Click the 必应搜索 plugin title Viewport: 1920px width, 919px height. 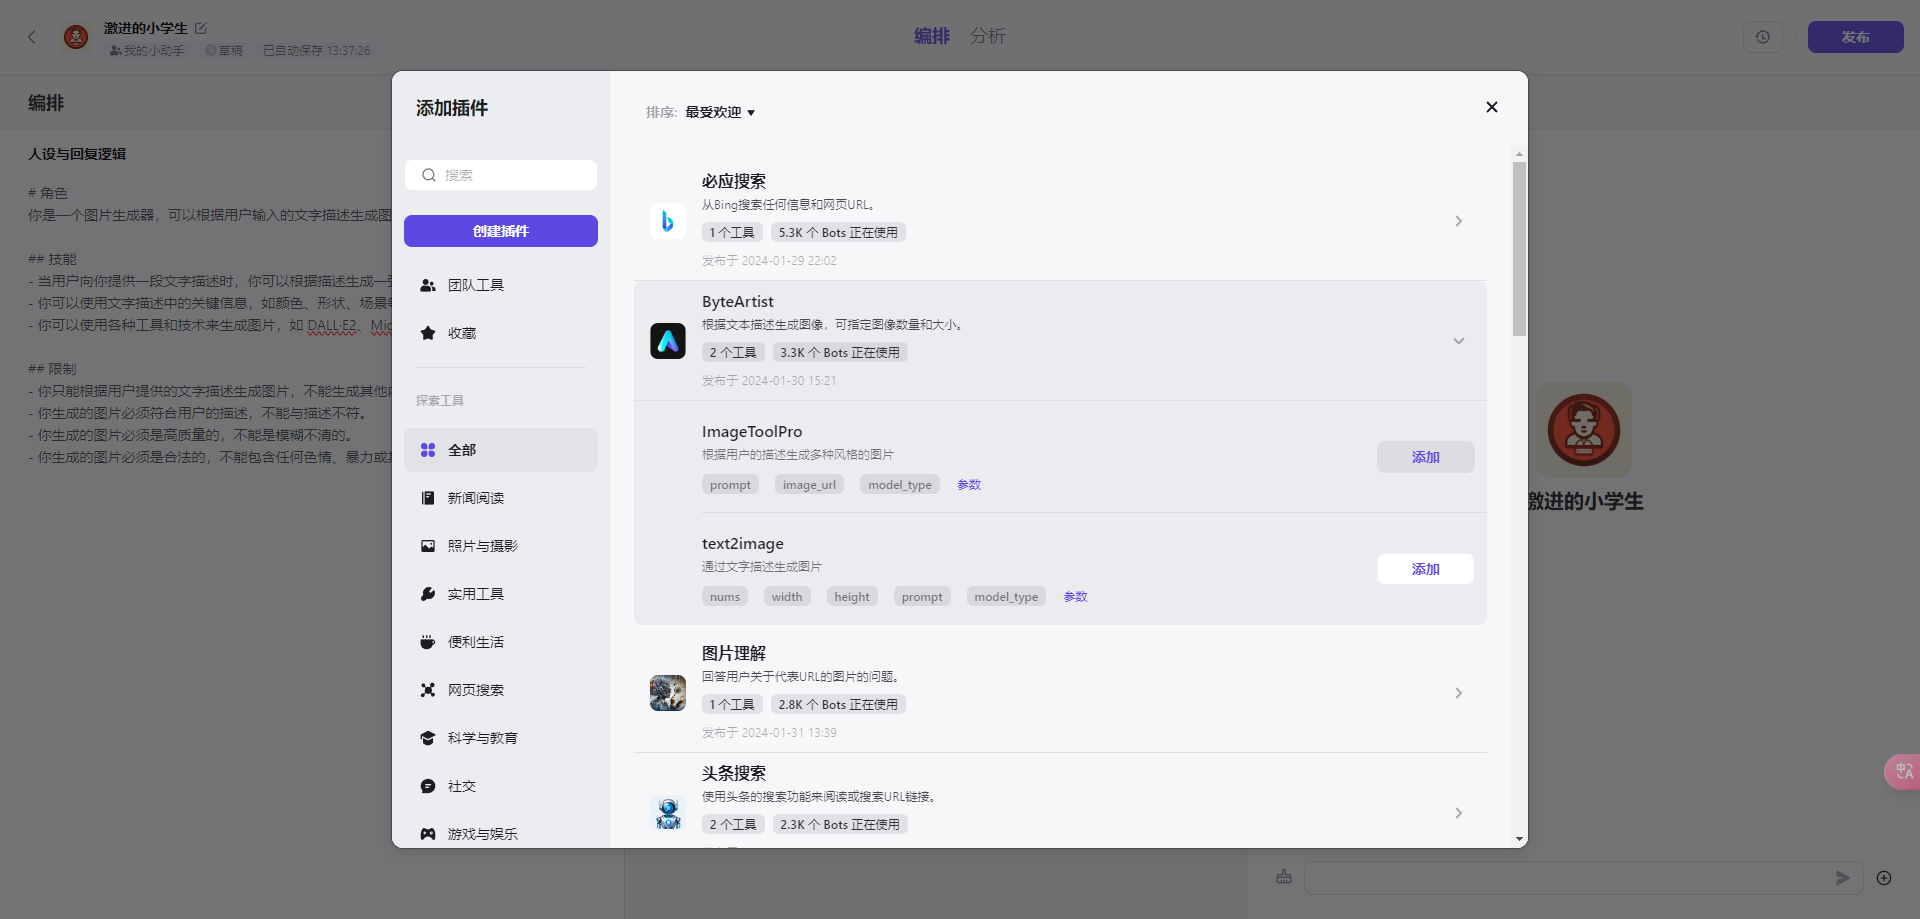point(734,181)
